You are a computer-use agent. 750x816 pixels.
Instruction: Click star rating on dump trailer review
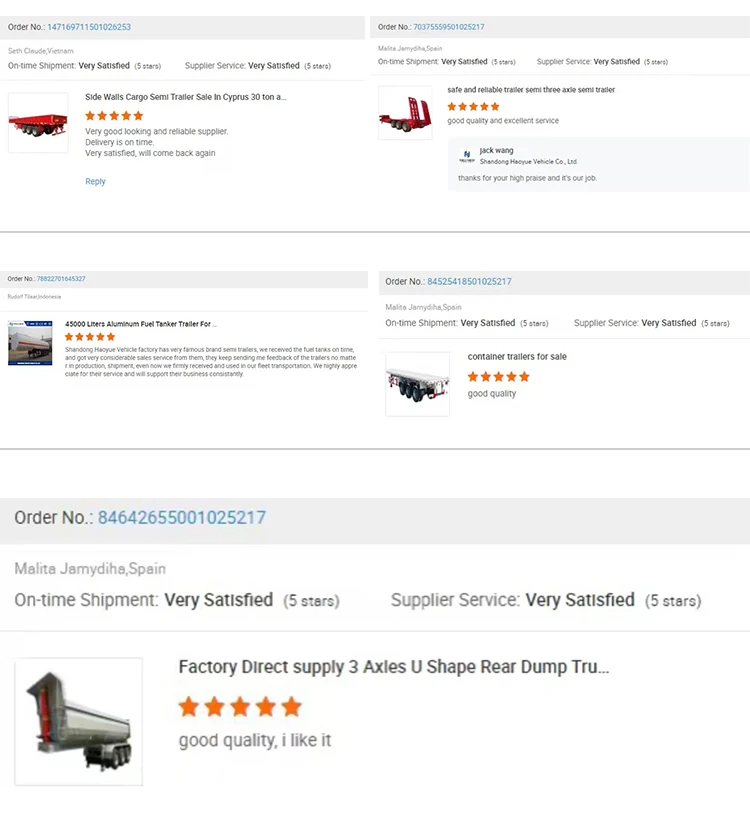pos(240,707)
